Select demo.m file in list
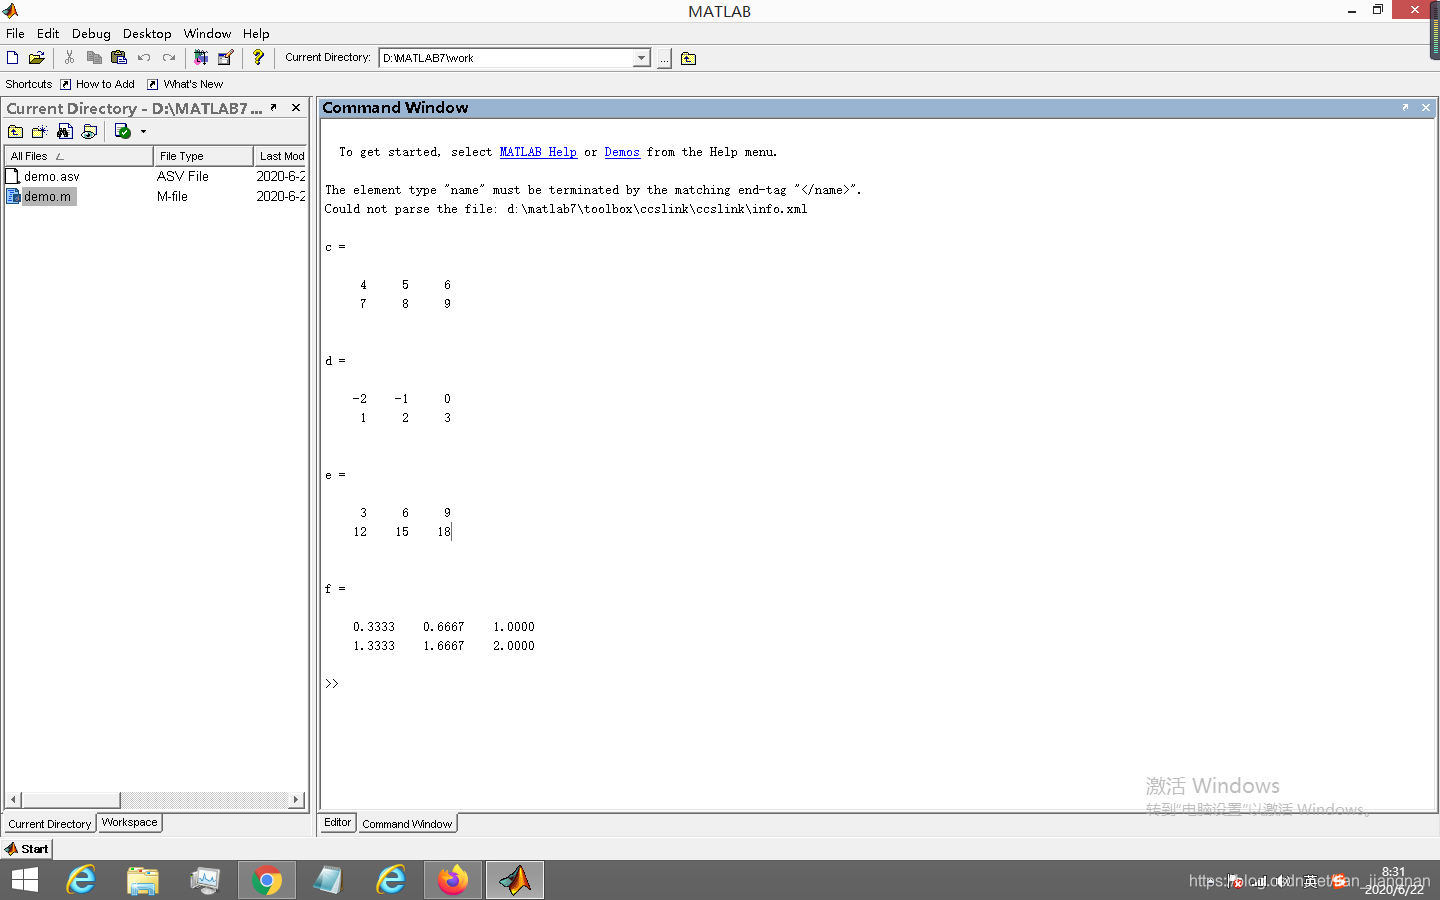 pos(40,196)
